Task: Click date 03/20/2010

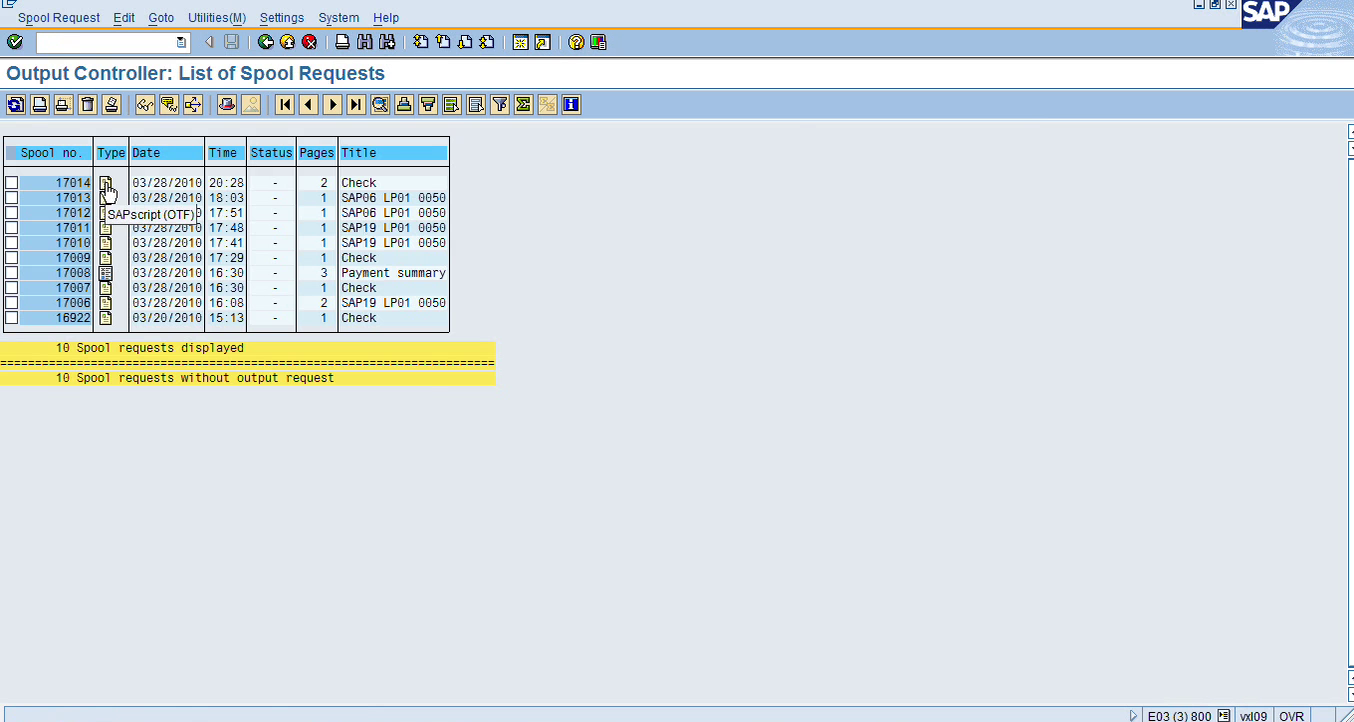Action: 167,318
